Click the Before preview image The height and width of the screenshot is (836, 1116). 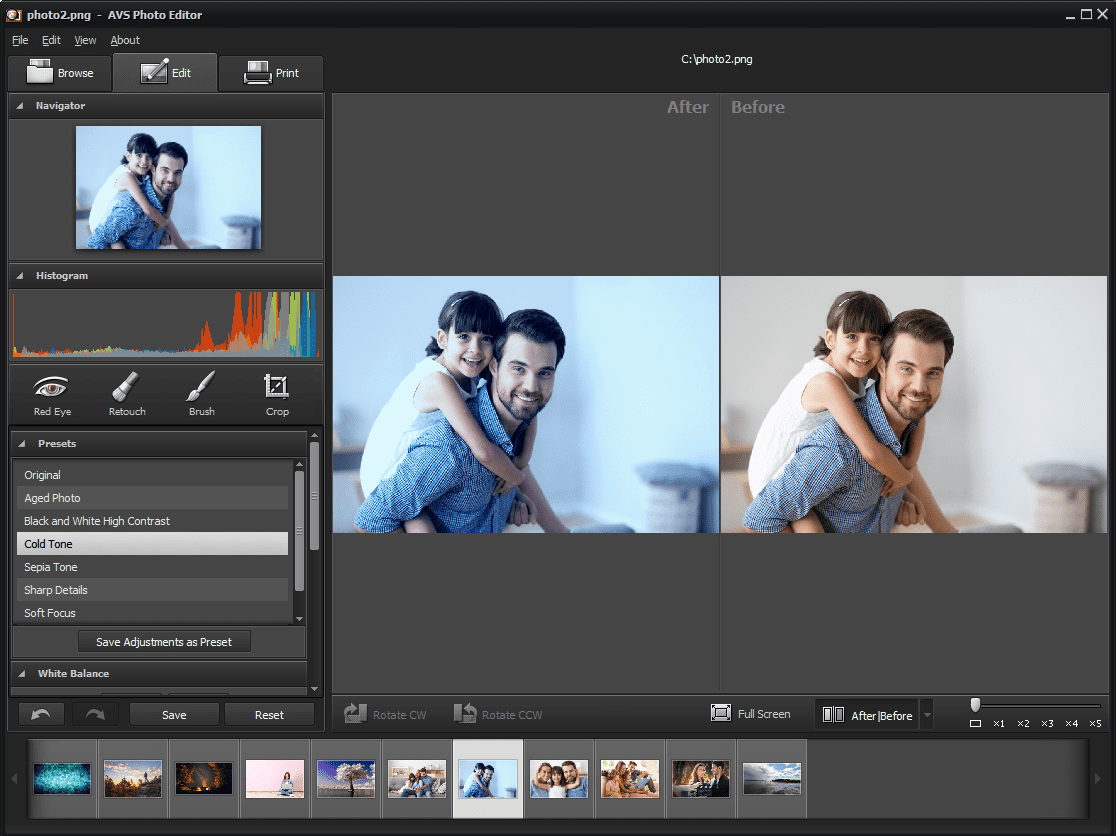tap(914, 404)
